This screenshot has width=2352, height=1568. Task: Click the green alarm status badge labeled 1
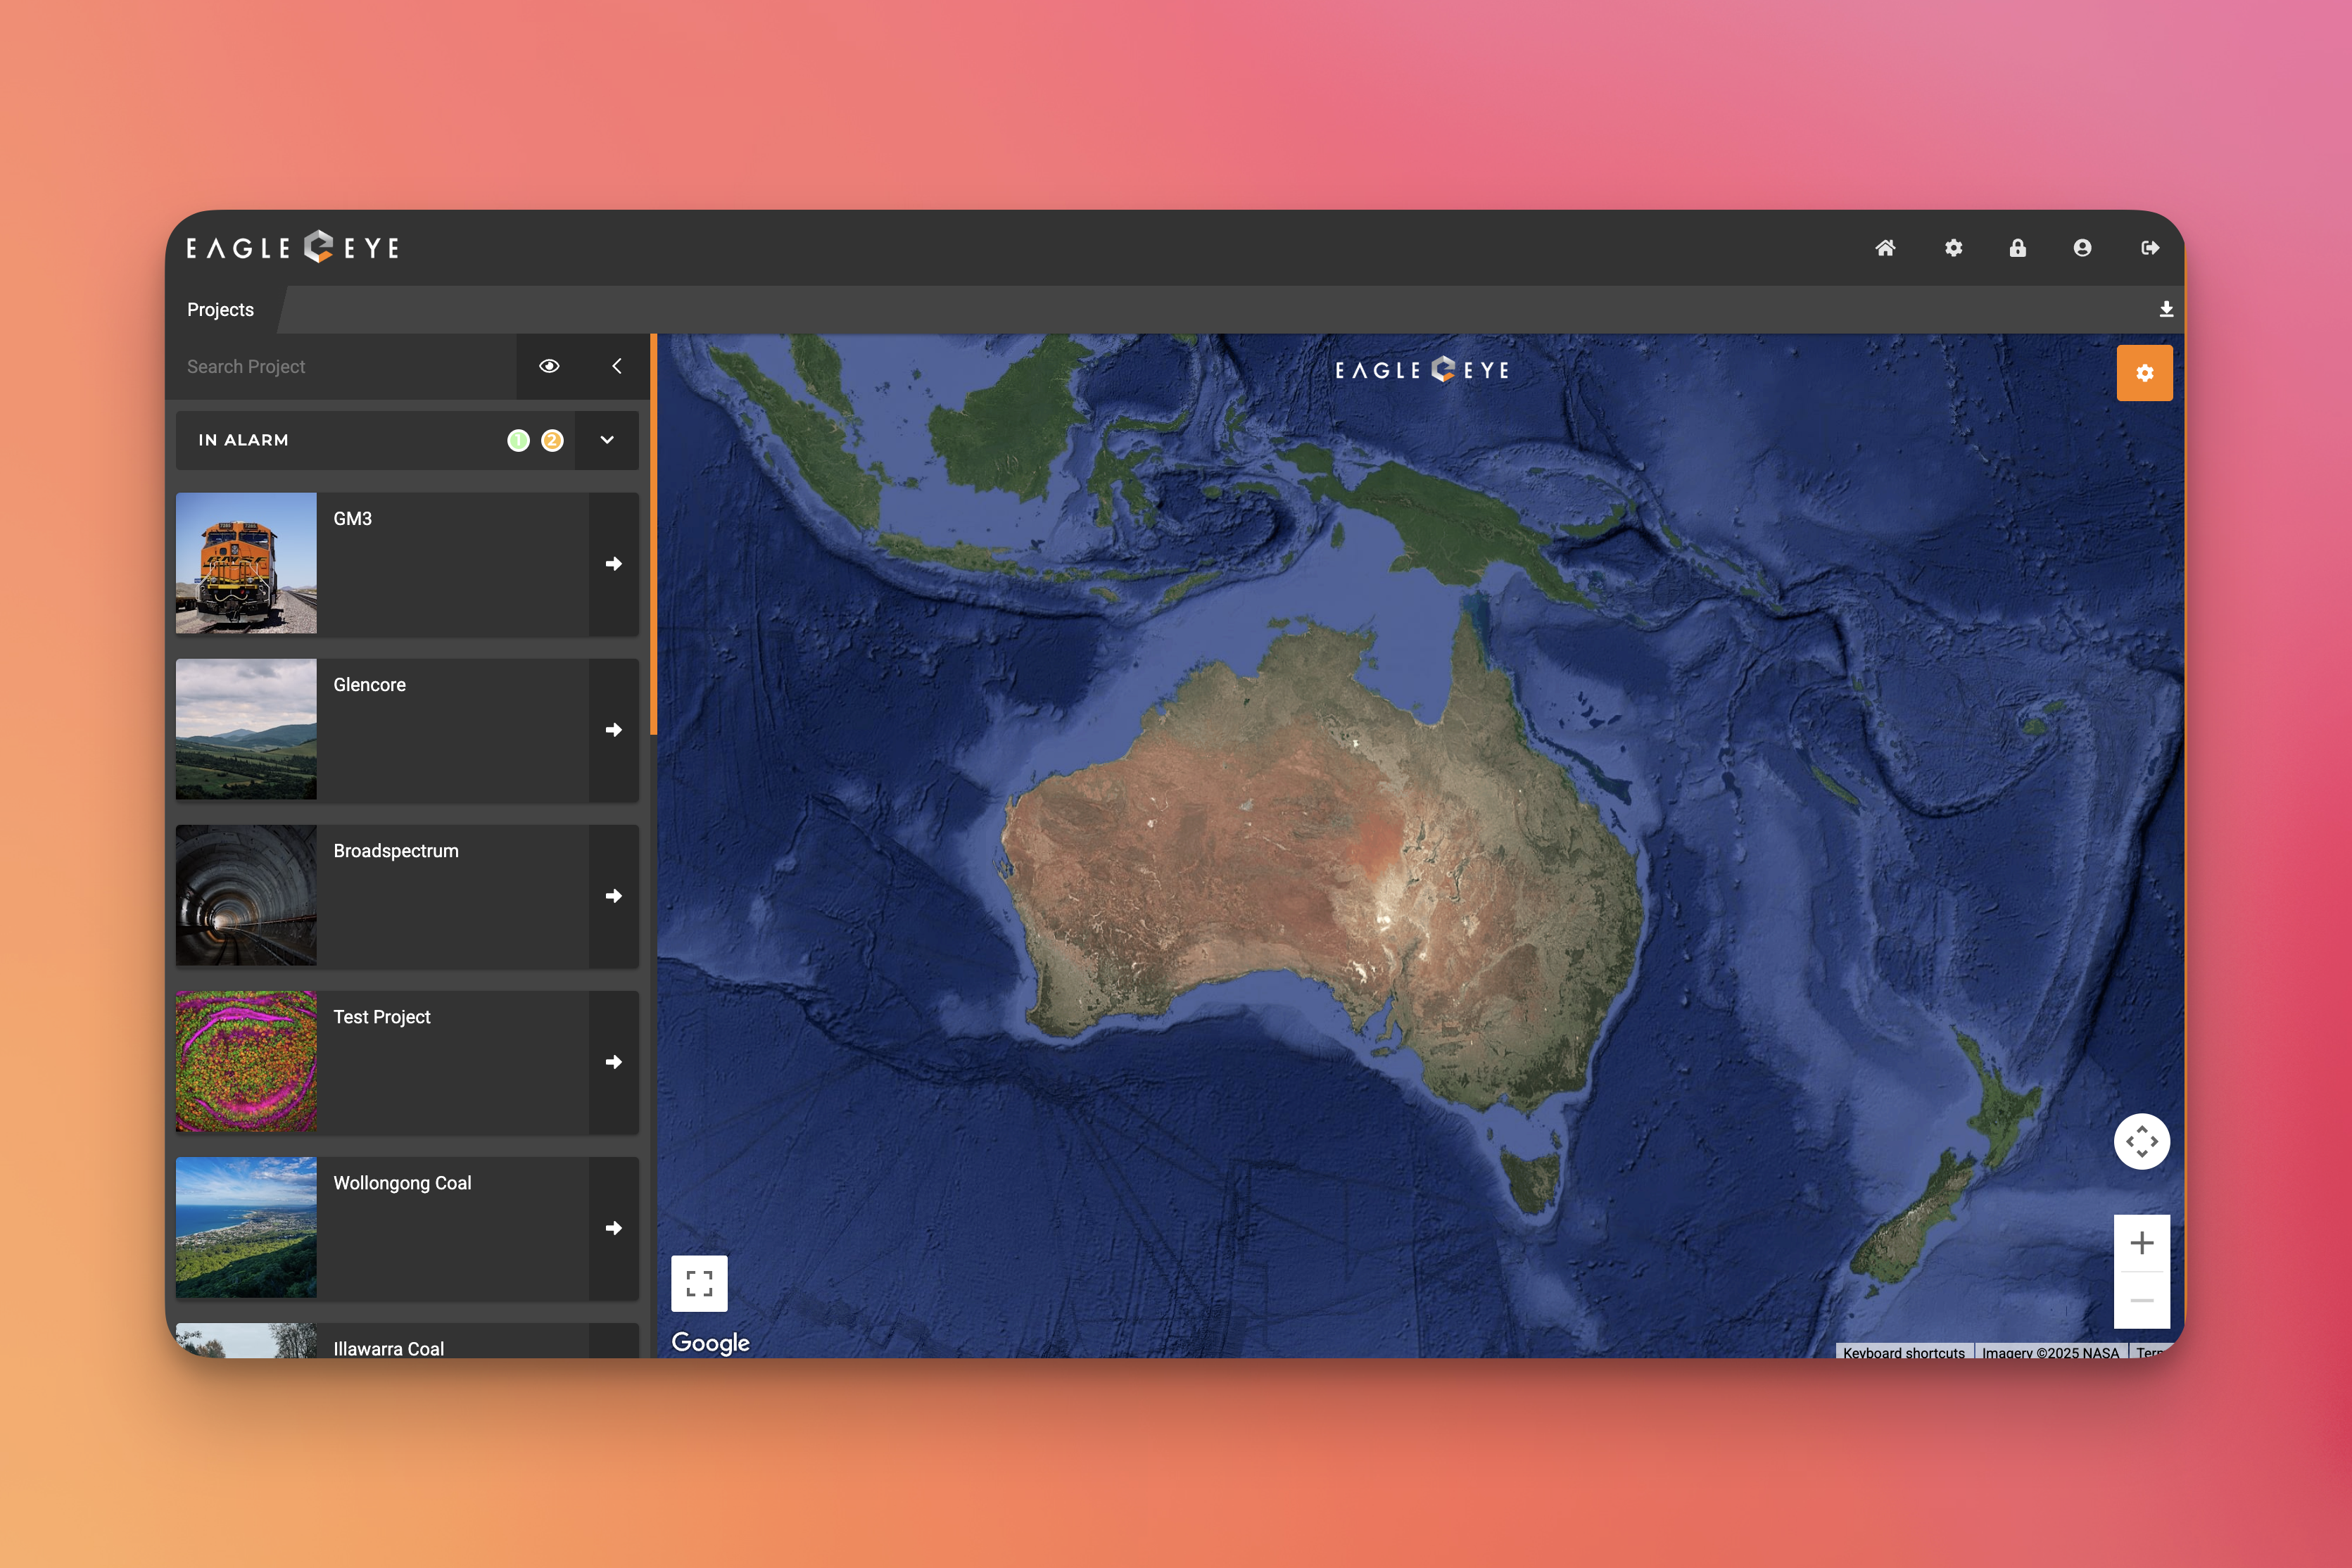pyautogui.click(x=519, y=440)
